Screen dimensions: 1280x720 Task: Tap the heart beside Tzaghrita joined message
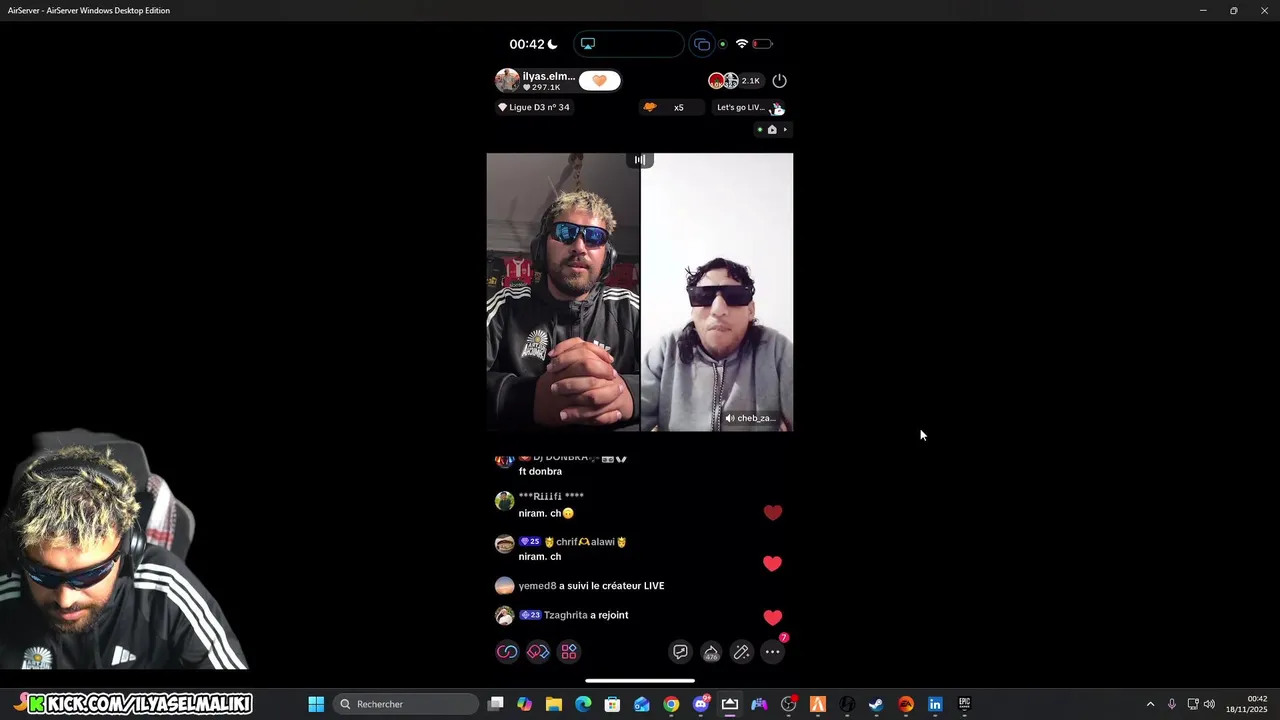773,618
